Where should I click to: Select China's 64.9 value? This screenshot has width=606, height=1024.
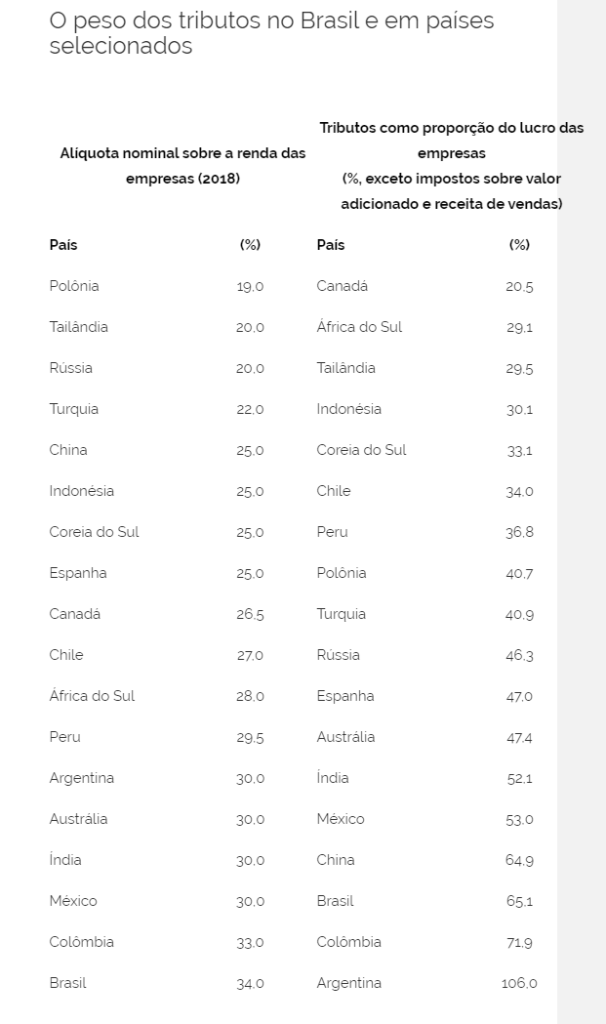pyautogui.click(x=519, y=860)
